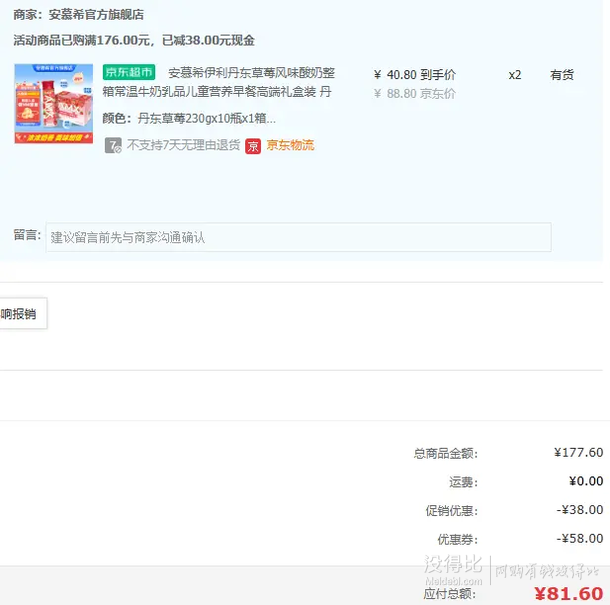The height and width of the screenshot is (605, 610).
Task: Click the 不支持7天无理由退货 text
Action: [x=183, y=145]
